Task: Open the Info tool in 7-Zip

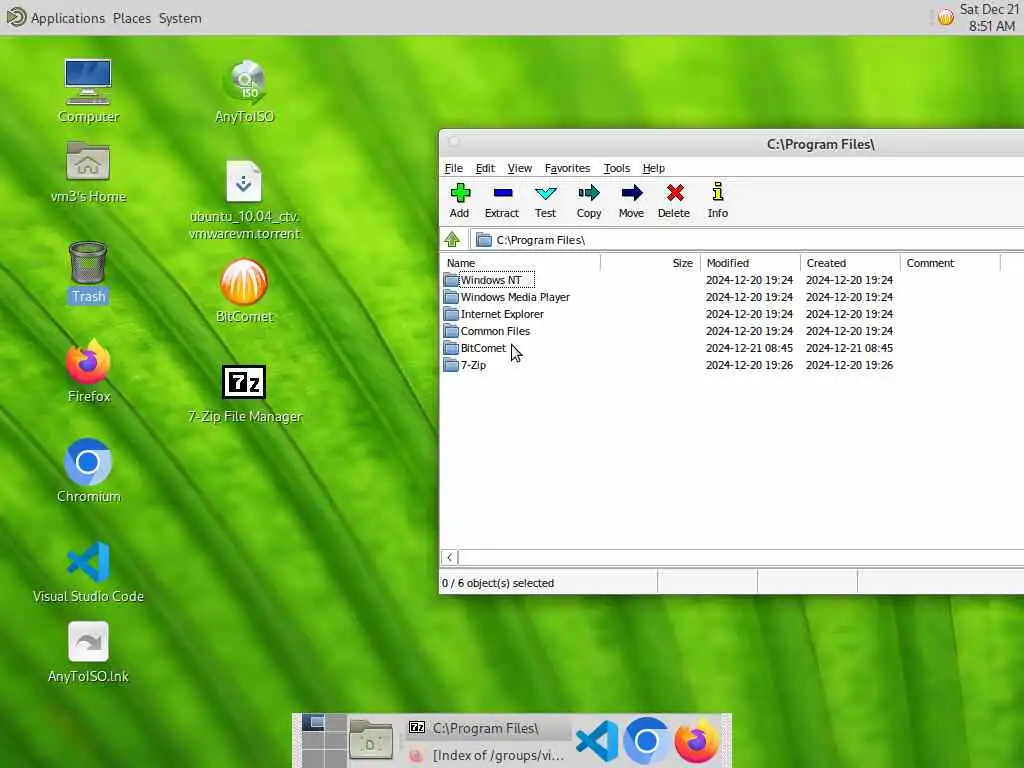Action: click(x=718, y=200)
